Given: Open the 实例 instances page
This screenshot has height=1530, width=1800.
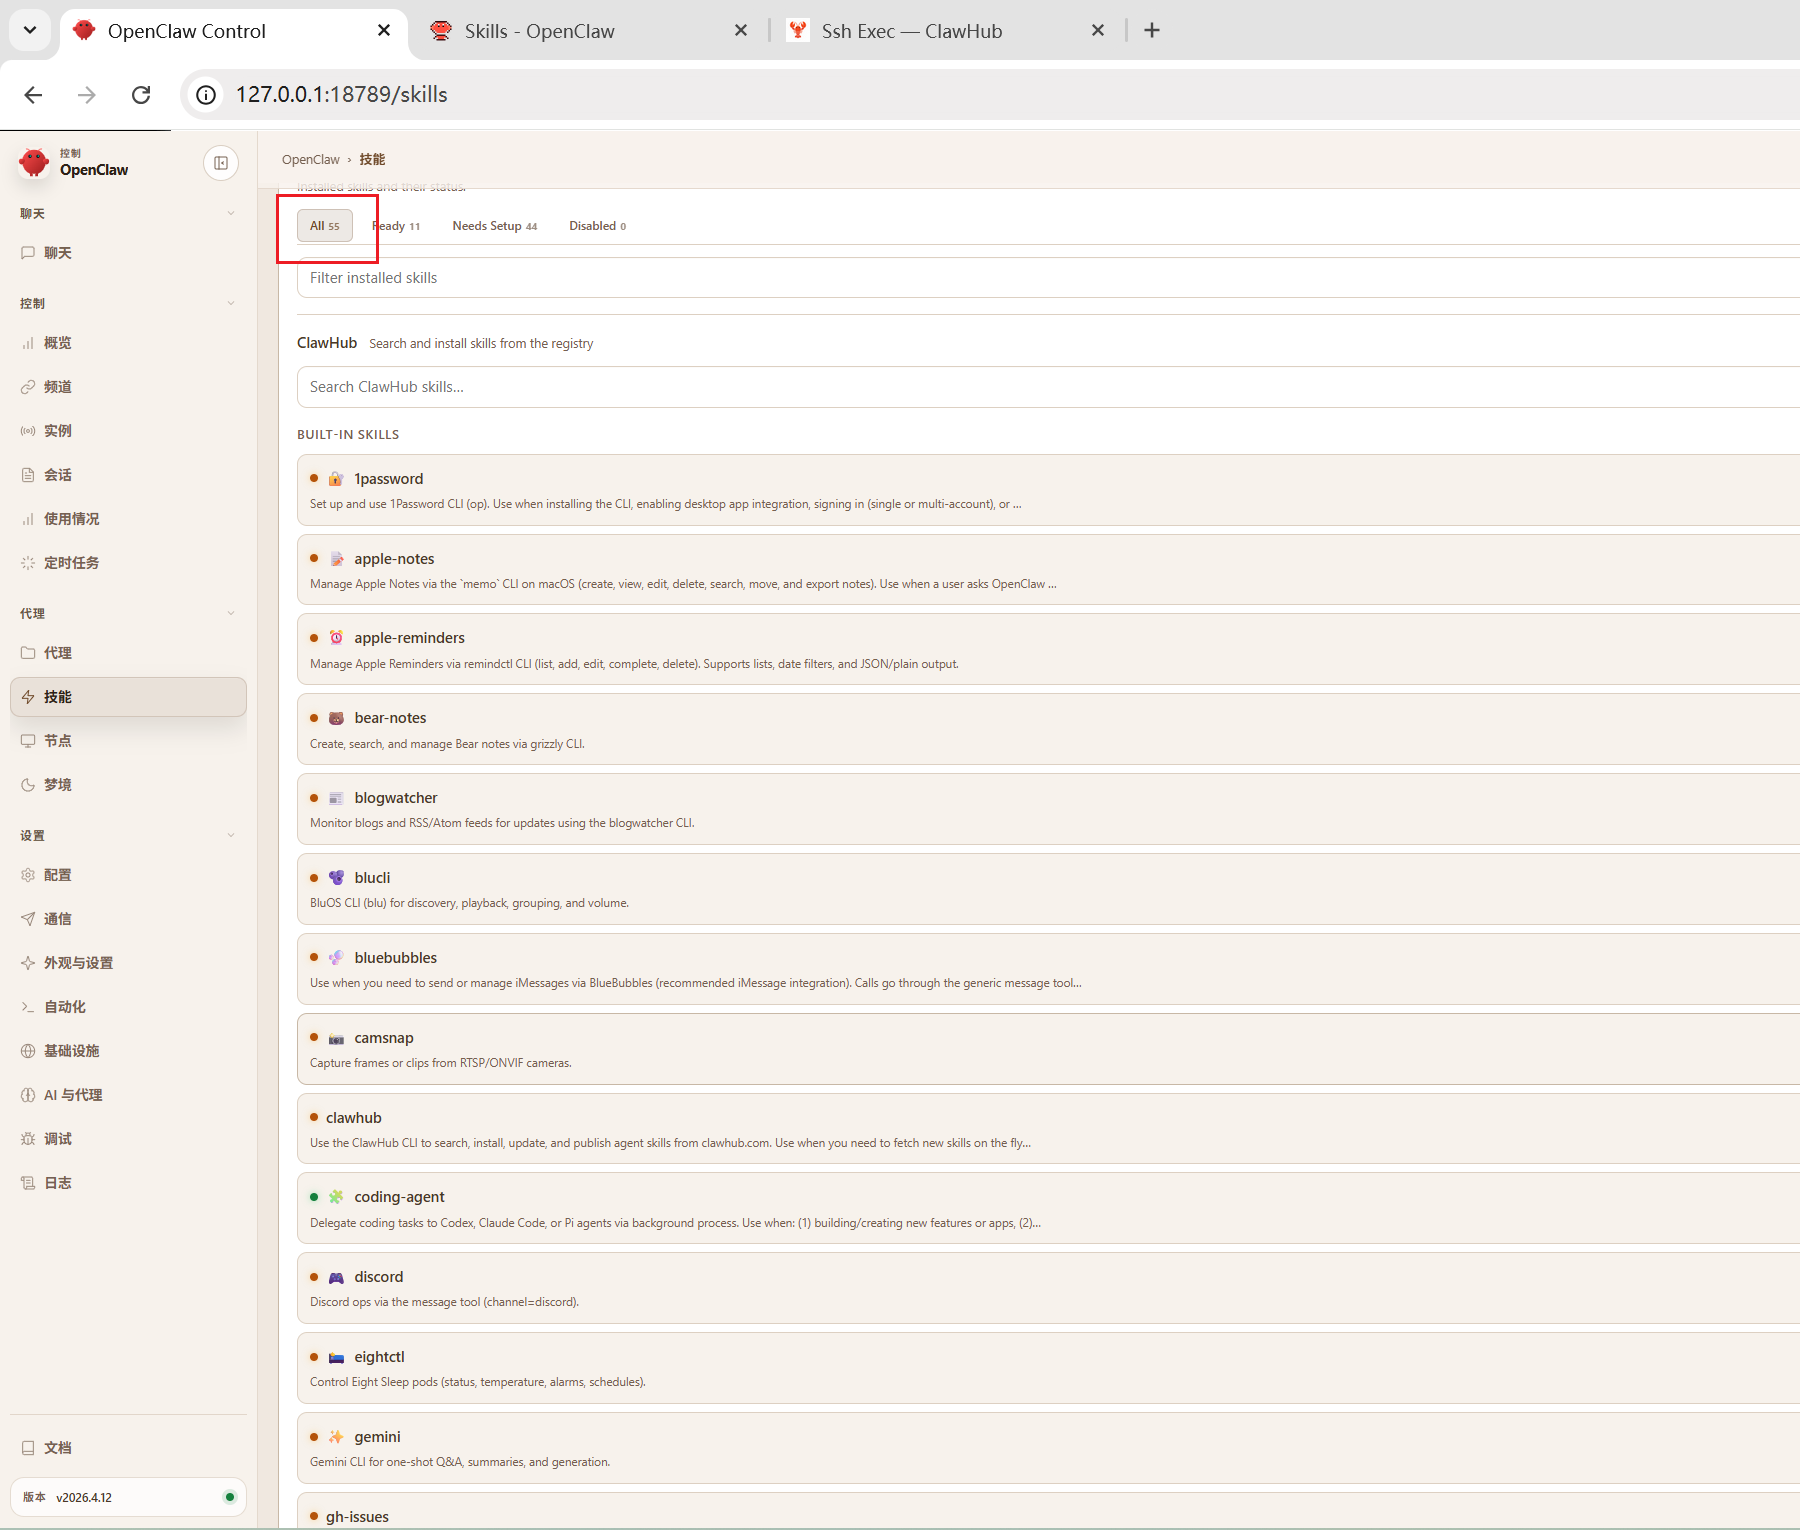Looking at the screenshot, I should pos(128,431).
